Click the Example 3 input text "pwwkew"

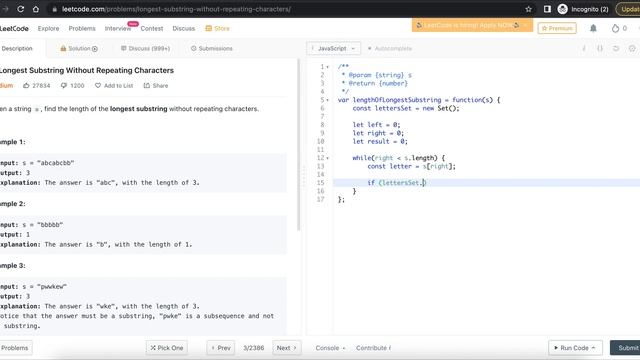tap(51, 287)
